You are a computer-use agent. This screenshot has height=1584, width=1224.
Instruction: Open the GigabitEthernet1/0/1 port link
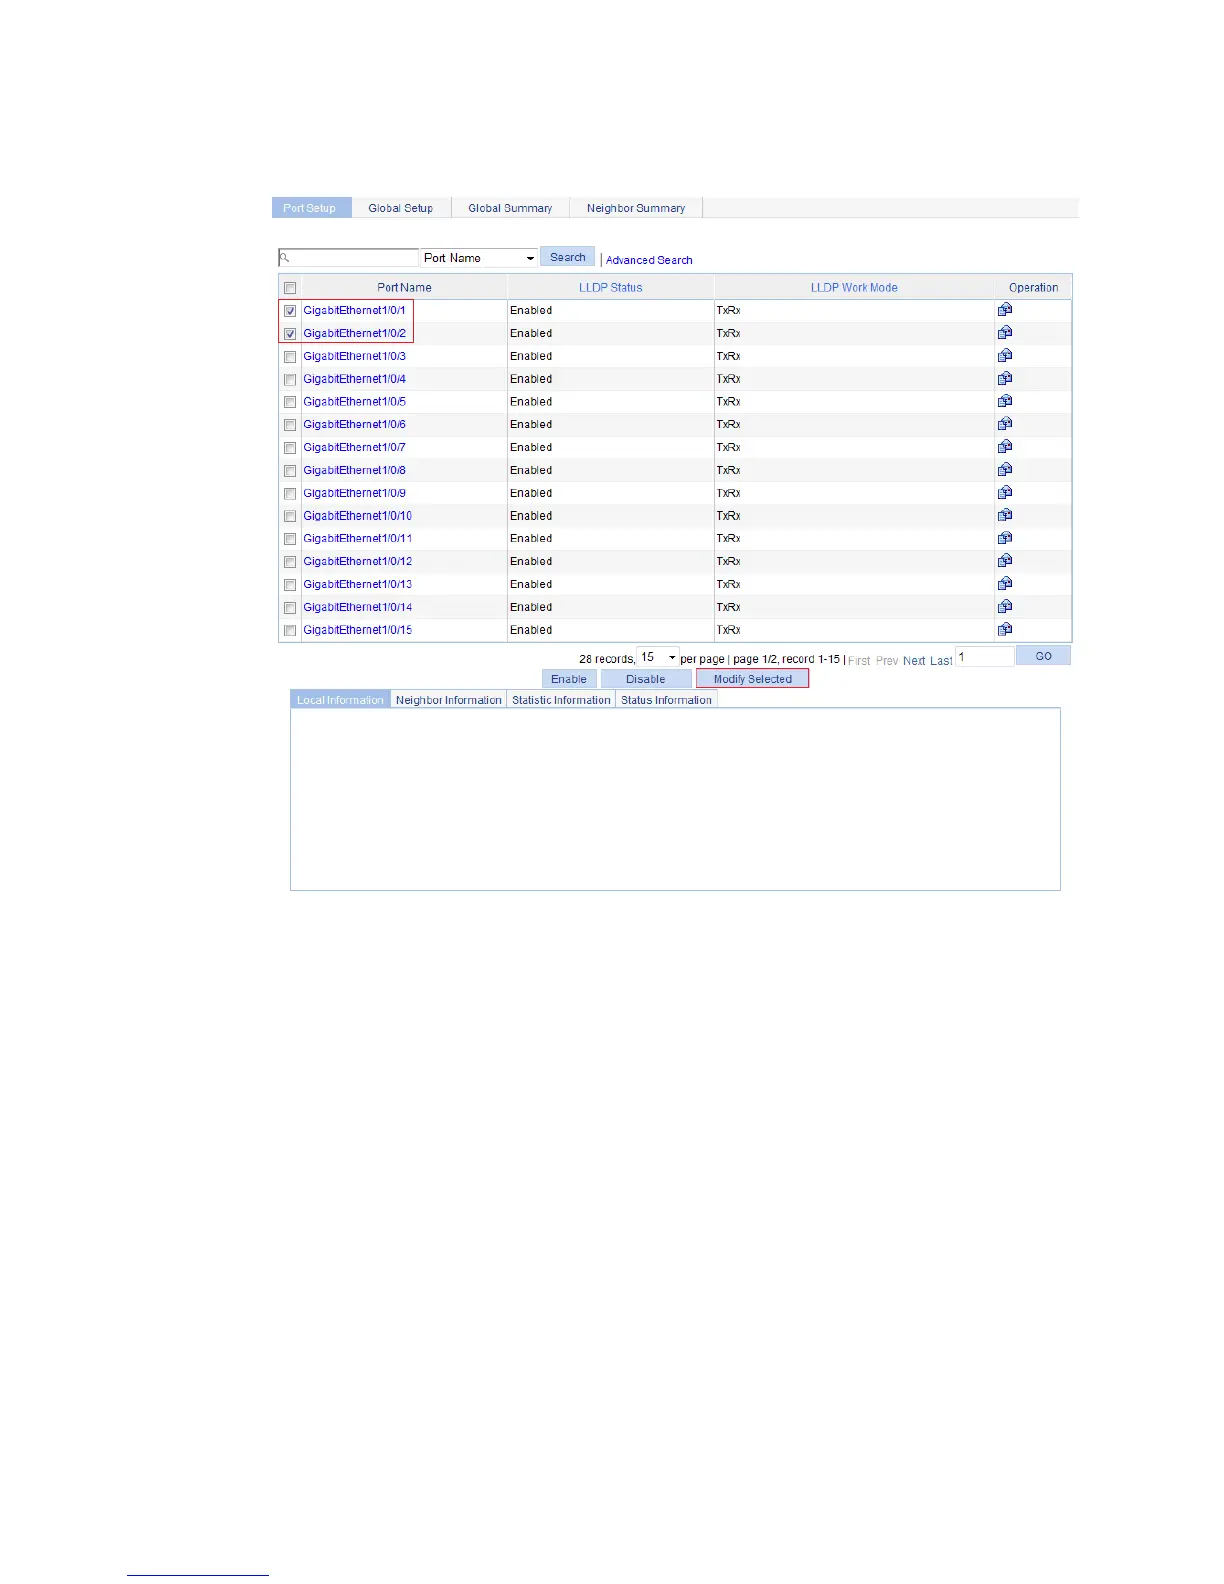click(354, 310)
